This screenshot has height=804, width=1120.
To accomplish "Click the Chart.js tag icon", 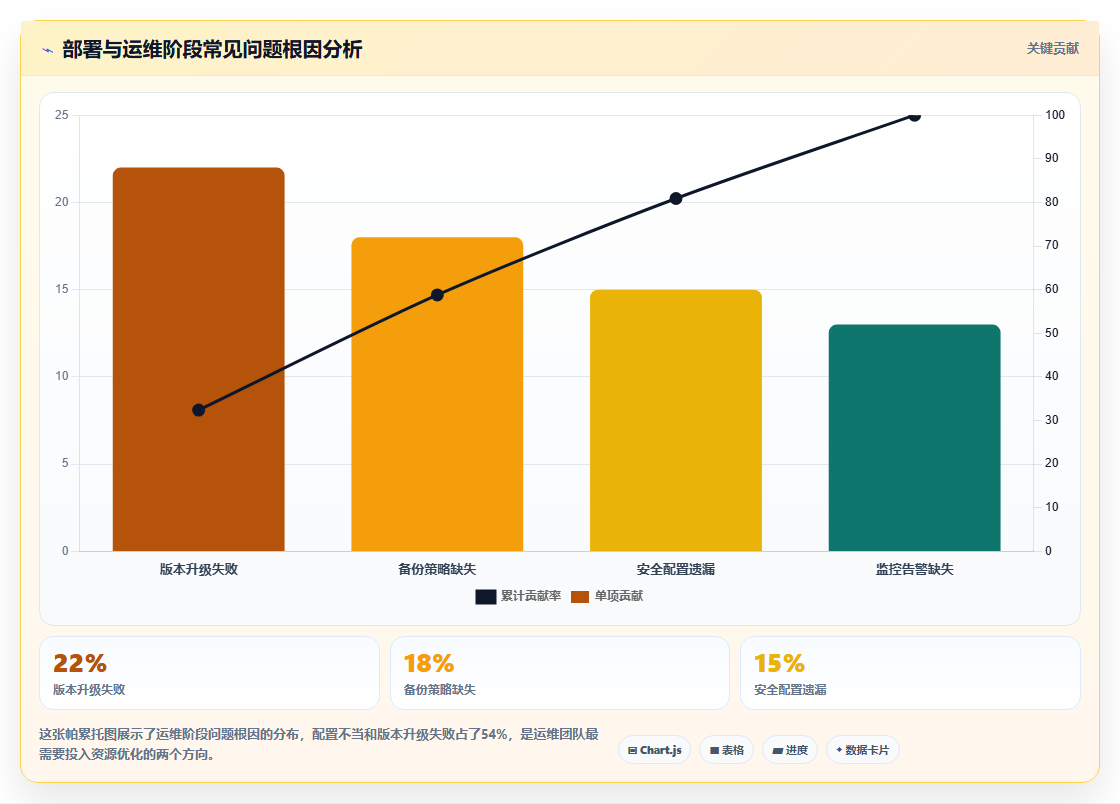I will coord(632,750).
